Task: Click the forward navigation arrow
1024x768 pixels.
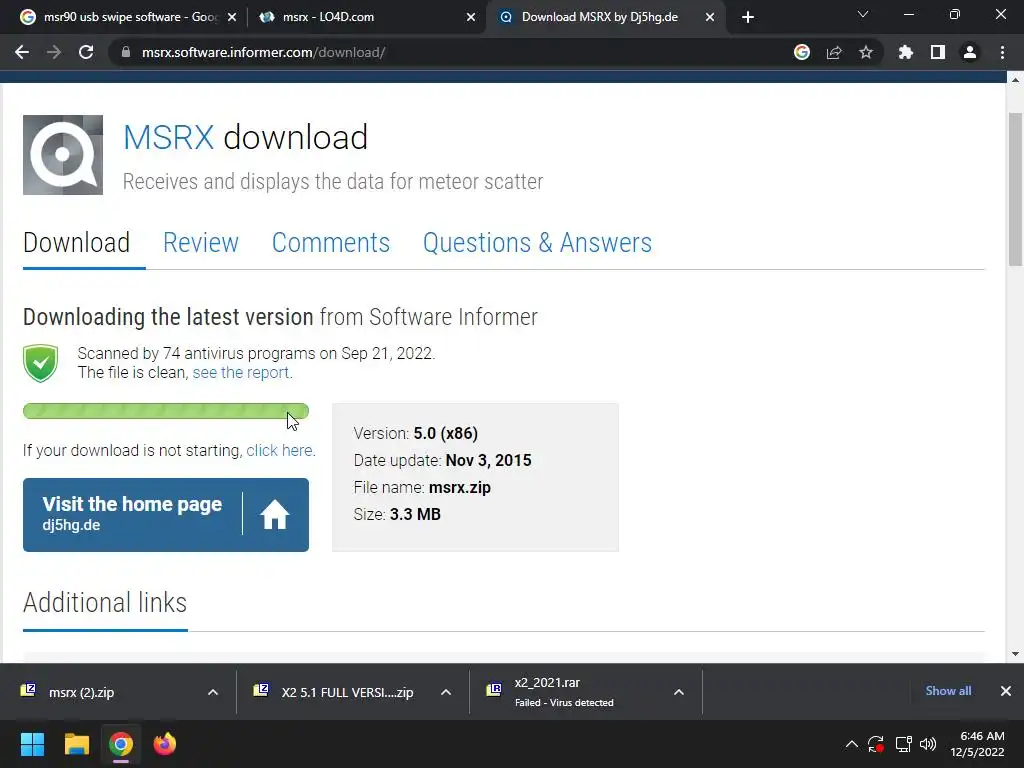Action: pos(54,52)
